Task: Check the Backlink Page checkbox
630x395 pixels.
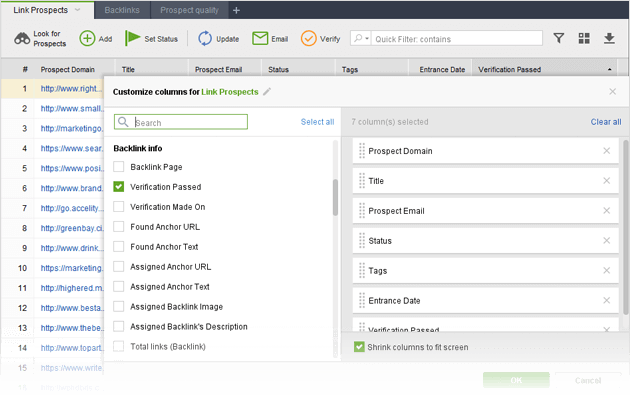Action: (x=119, y=167)
